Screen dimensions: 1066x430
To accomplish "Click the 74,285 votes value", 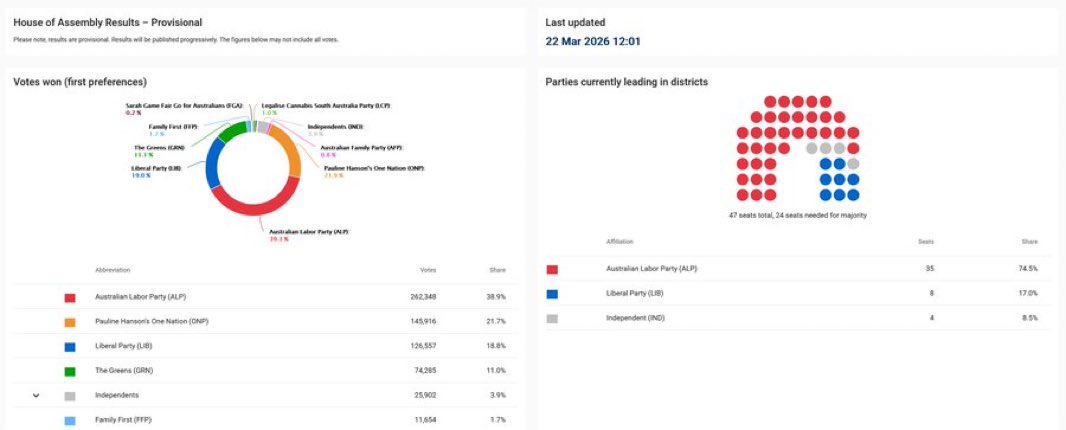I will [426, 371].
